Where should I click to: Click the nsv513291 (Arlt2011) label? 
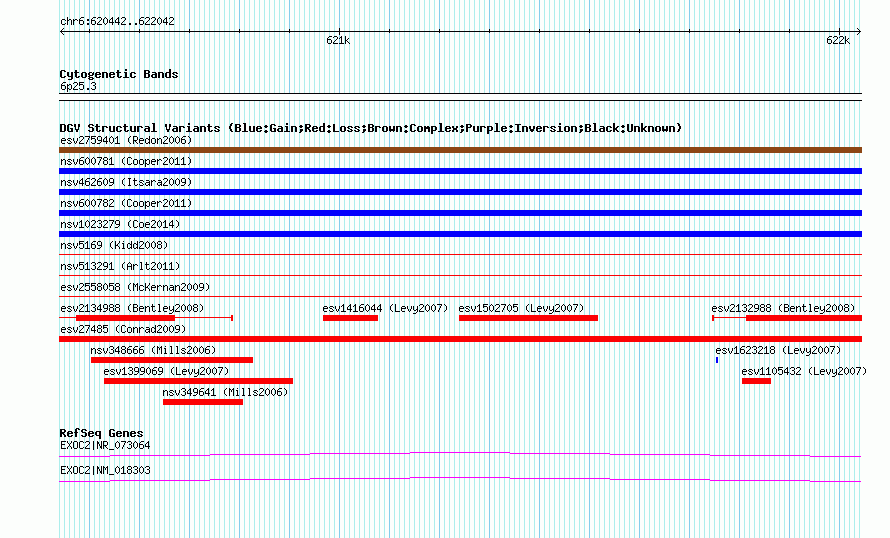point(120,266)
